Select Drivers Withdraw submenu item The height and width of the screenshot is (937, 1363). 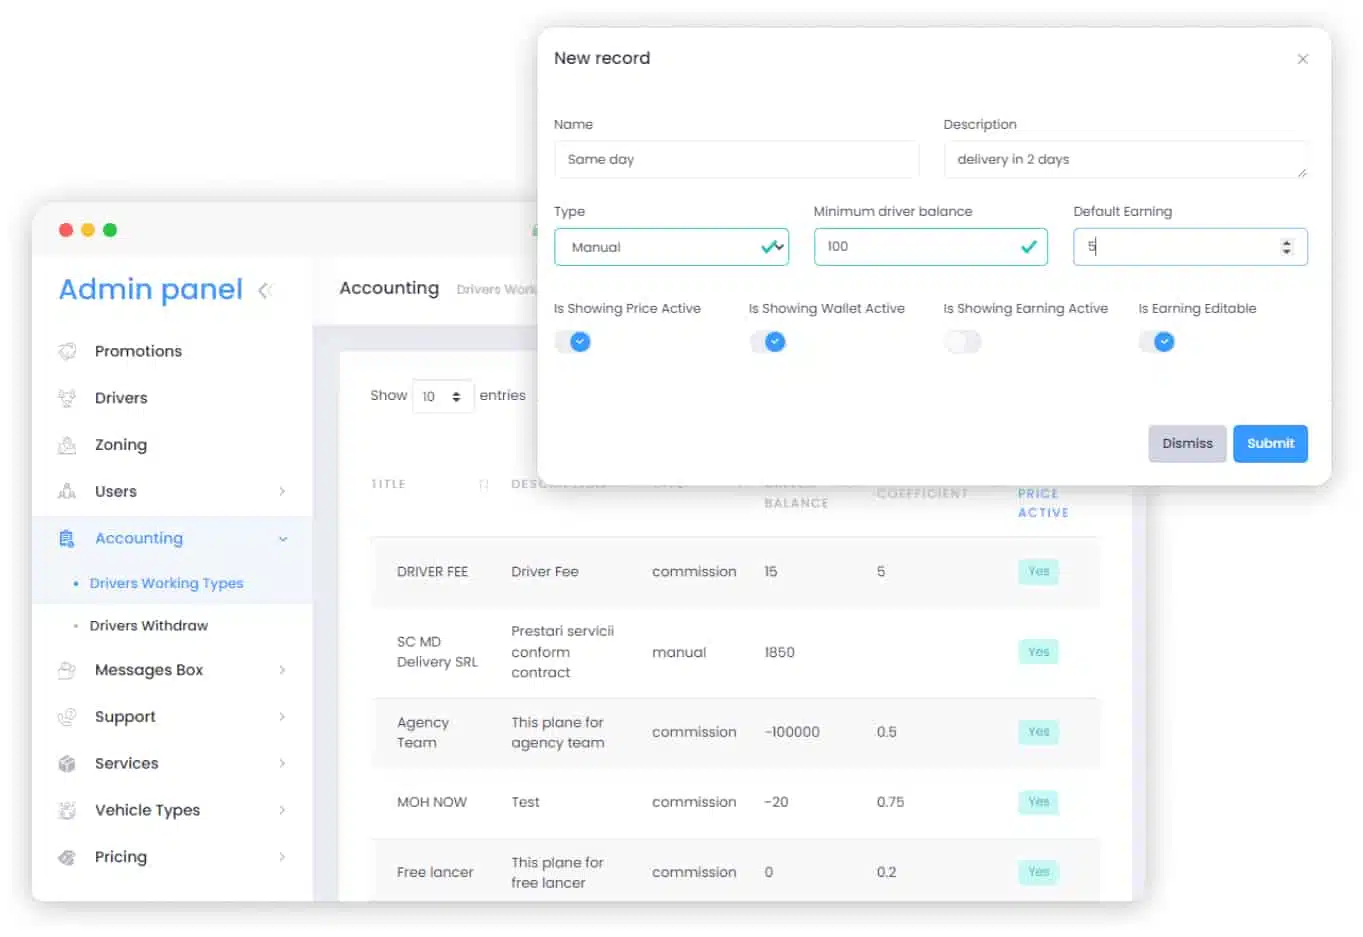[x=149, y=626]
